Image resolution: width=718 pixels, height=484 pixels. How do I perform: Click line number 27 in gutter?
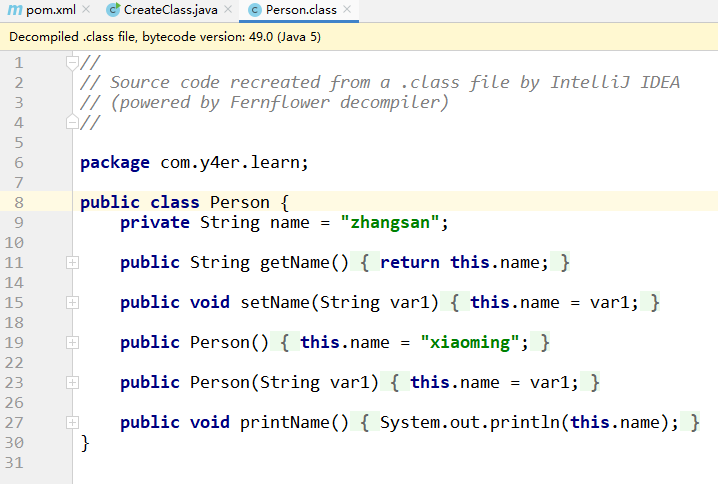pos(14,422)
